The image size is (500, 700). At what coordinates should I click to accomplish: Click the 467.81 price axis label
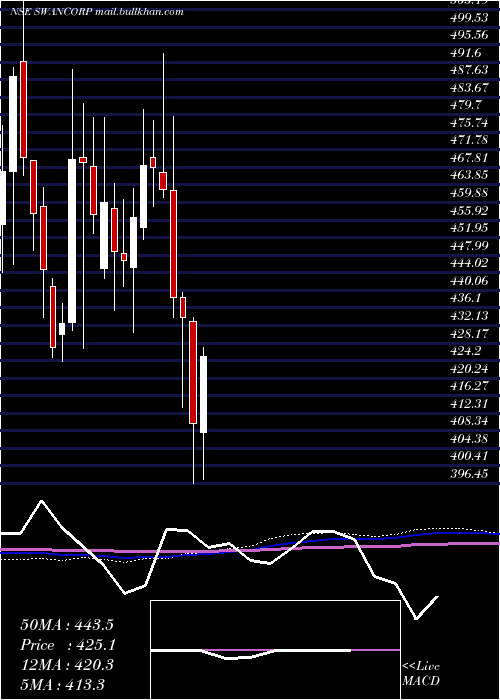(x=469, y=158)
